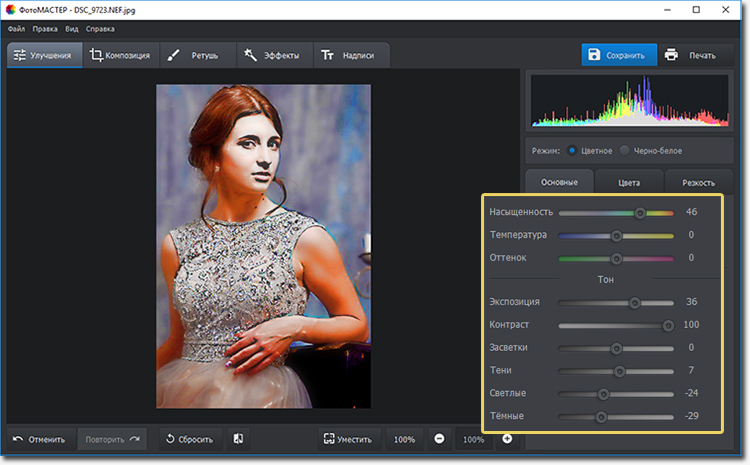Undo with the Отменить button

tap(40, 439)
